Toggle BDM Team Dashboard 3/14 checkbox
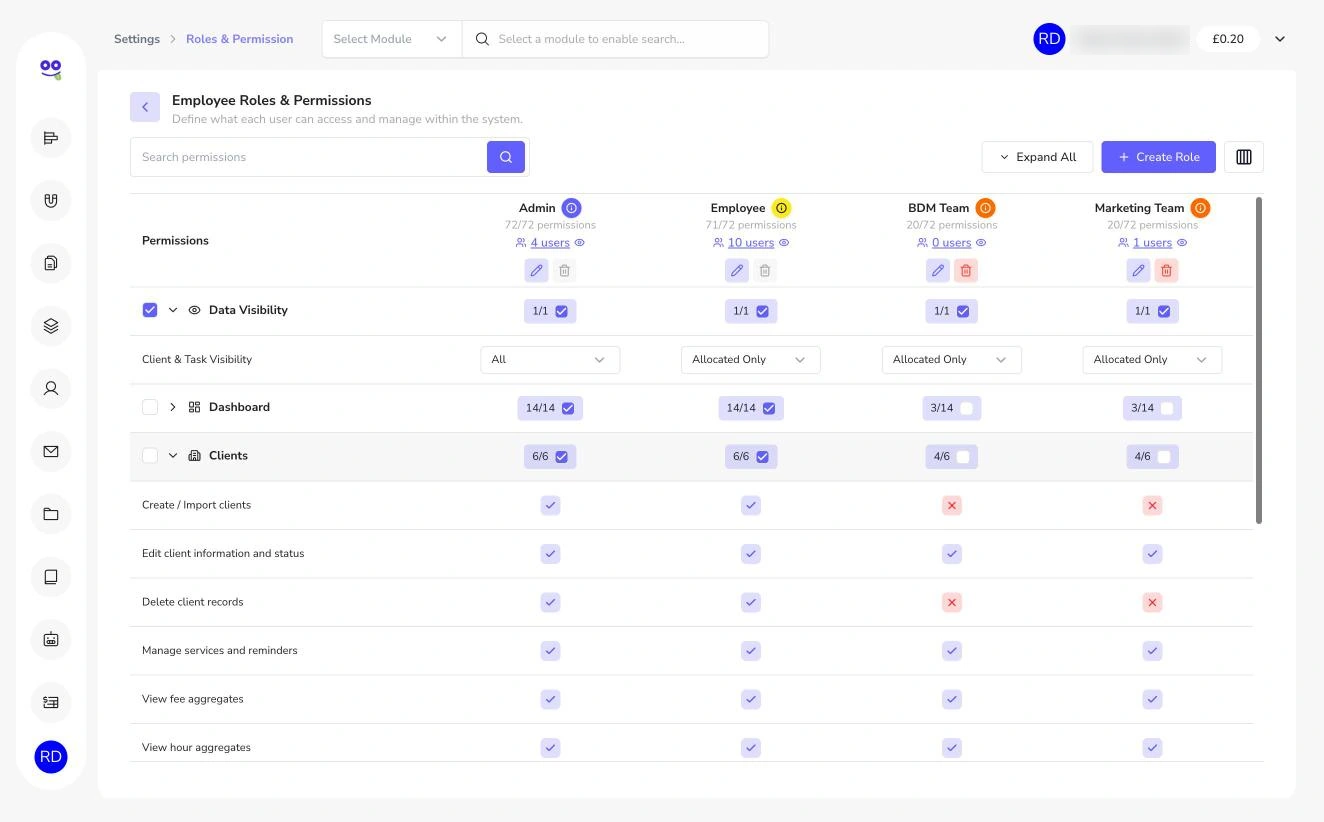 (x=966, y=408)
